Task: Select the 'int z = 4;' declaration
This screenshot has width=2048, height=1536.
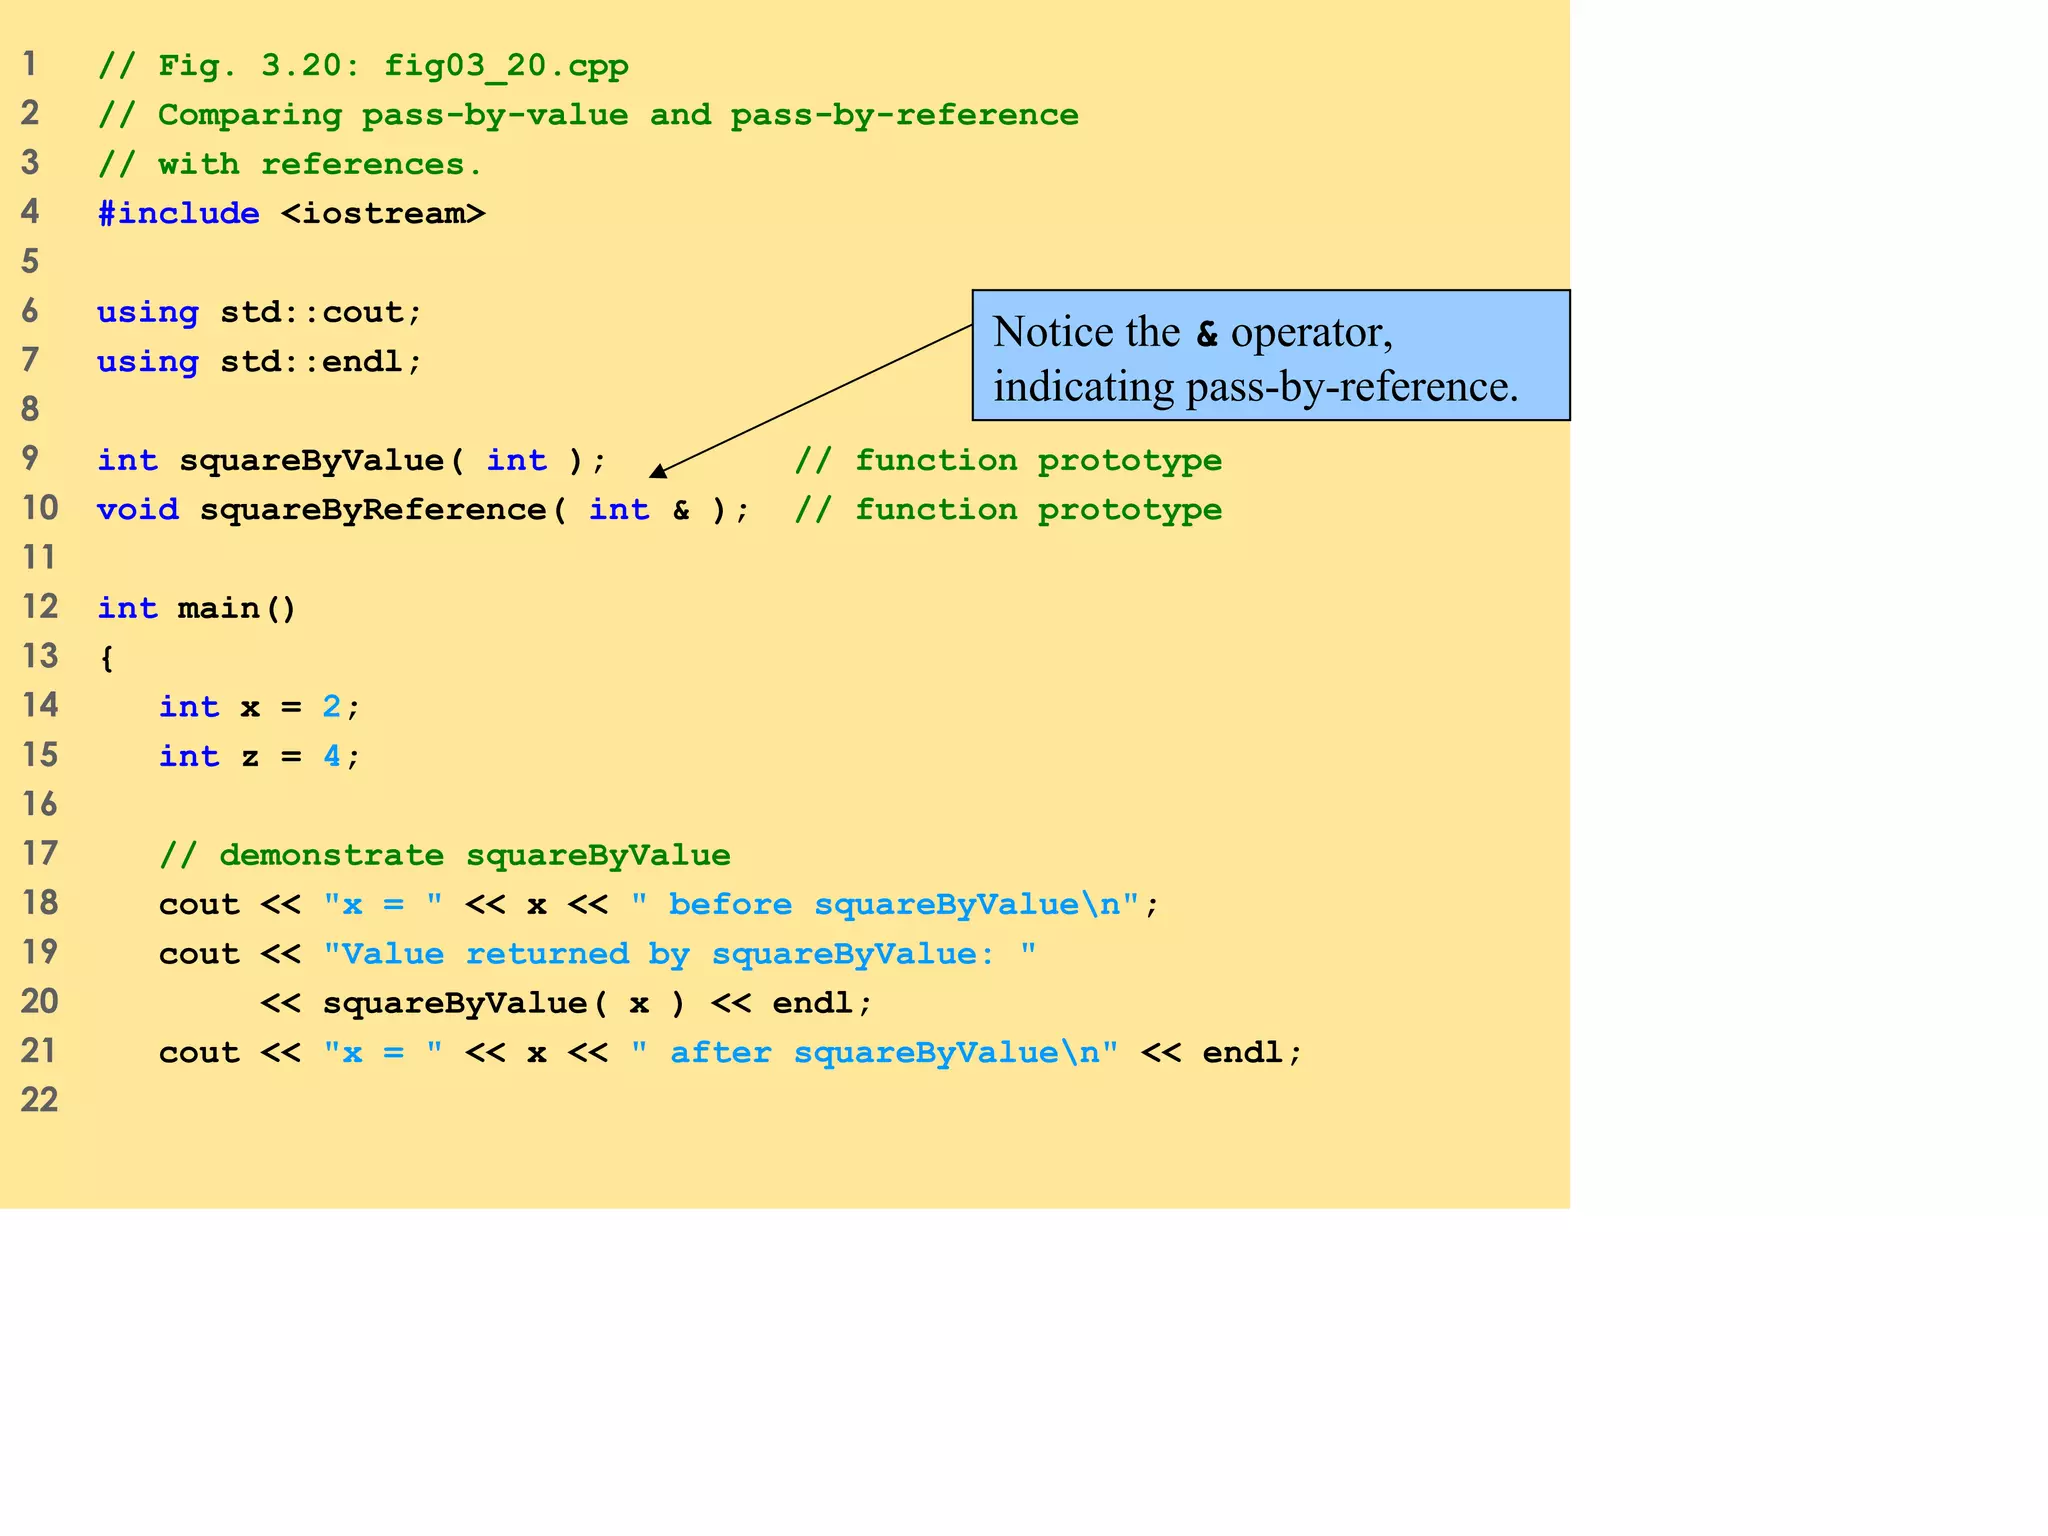Action: tap(259, 756)
